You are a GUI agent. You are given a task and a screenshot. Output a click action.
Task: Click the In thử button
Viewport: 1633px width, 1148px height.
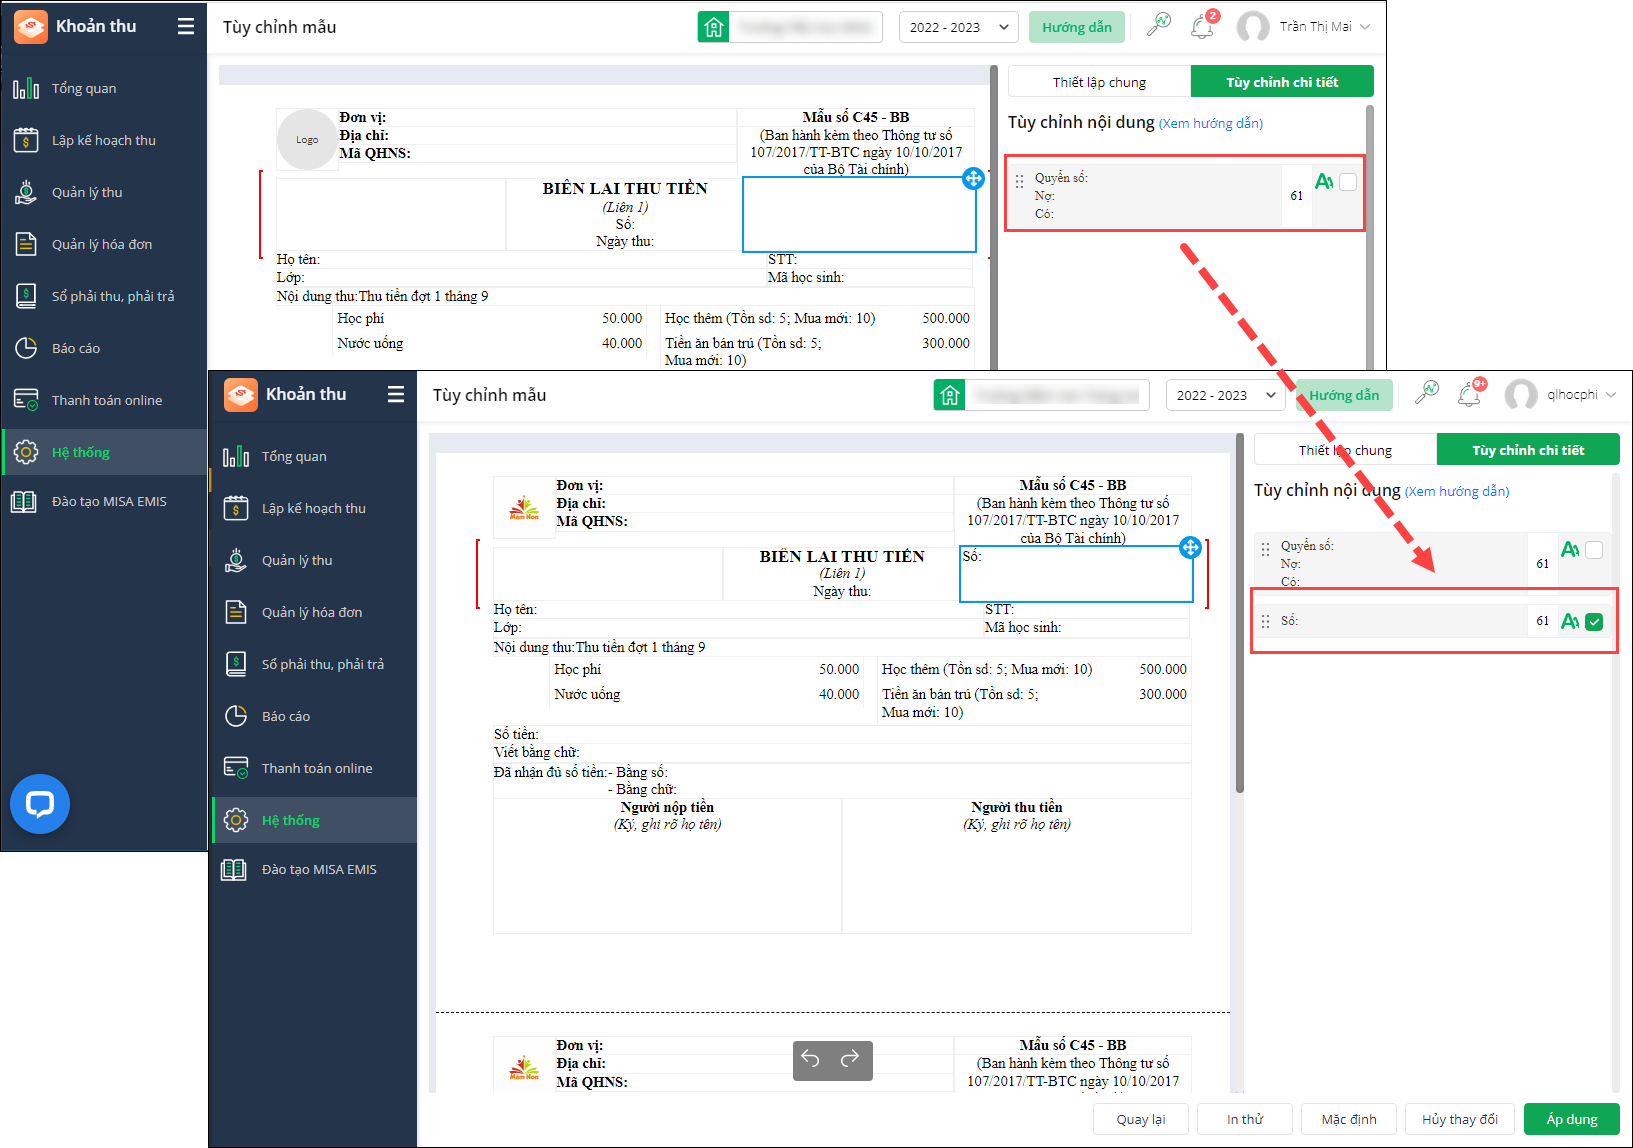click(1245, 1119)
